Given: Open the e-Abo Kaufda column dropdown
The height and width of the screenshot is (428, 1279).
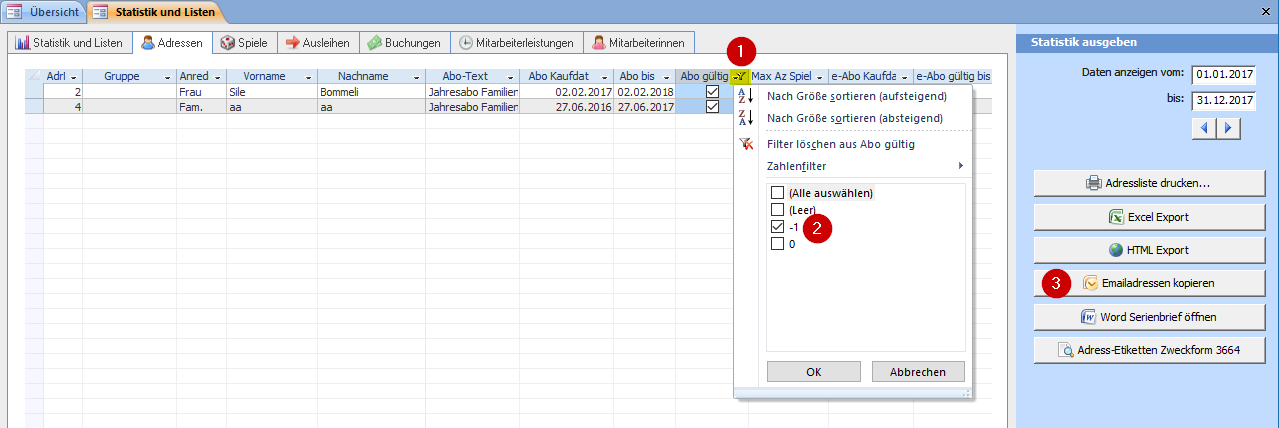Looking at the screenshot, I should click(904, 77).
